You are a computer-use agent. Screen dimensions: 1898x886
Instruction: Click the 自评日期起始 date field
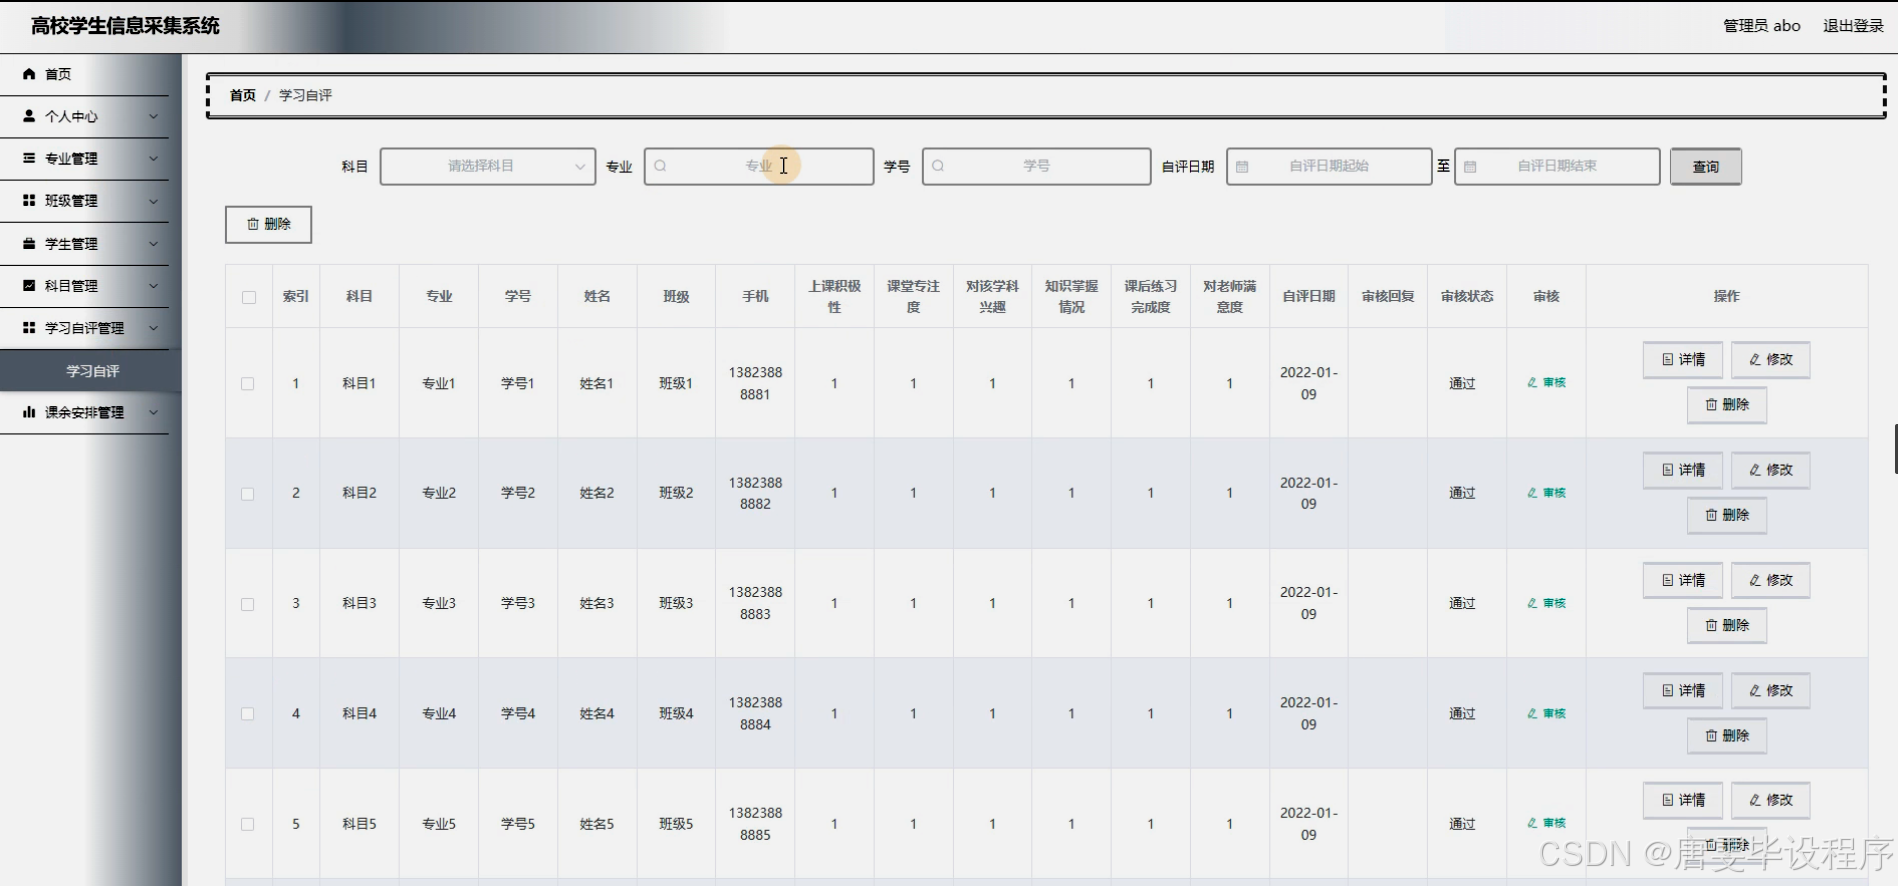1329,166
